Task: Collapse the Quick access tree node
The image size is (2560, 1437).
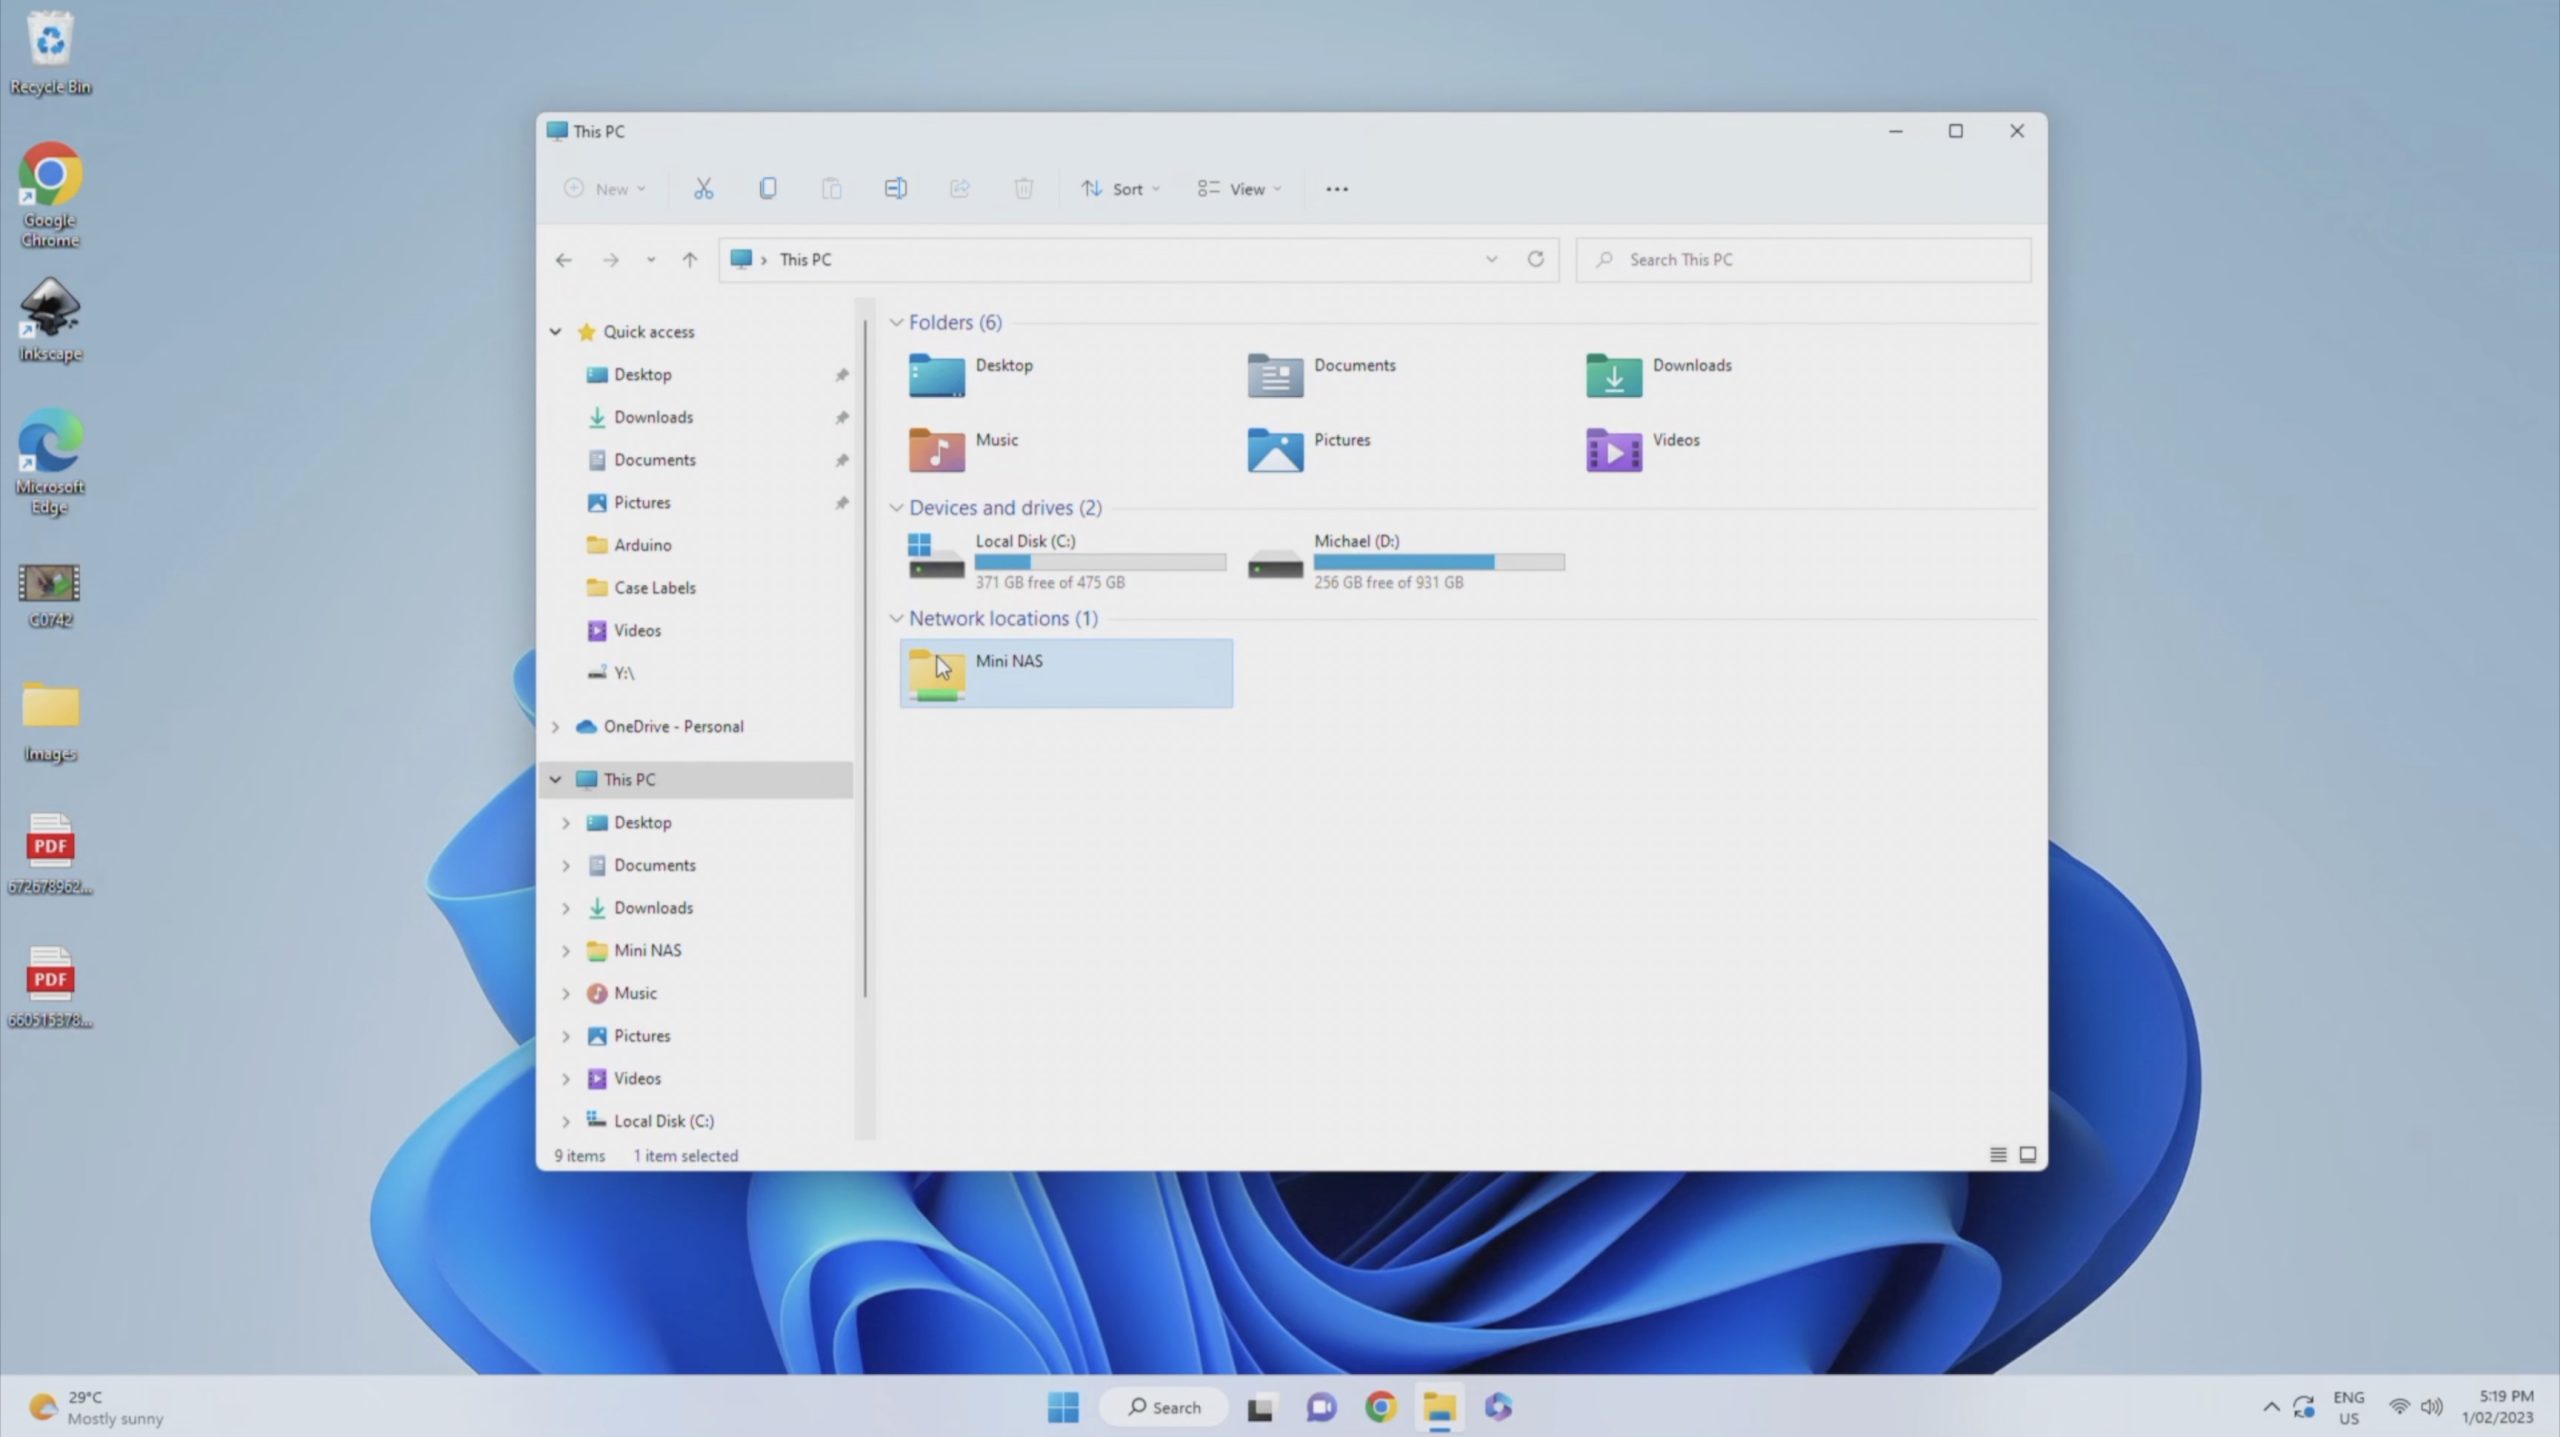Action: click(555, 331)
